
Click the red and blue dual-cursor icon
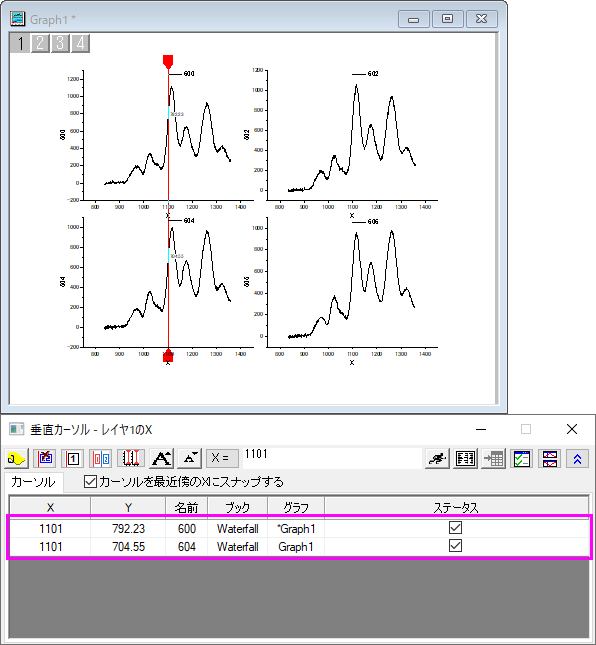pyautogui.click(x=101, y=458)
